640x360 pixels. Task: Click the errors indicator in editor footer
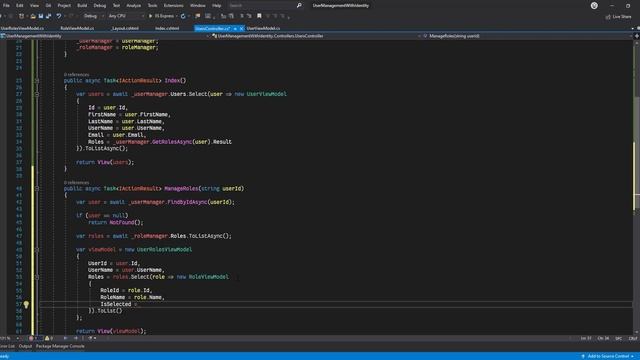click(33, 338)
